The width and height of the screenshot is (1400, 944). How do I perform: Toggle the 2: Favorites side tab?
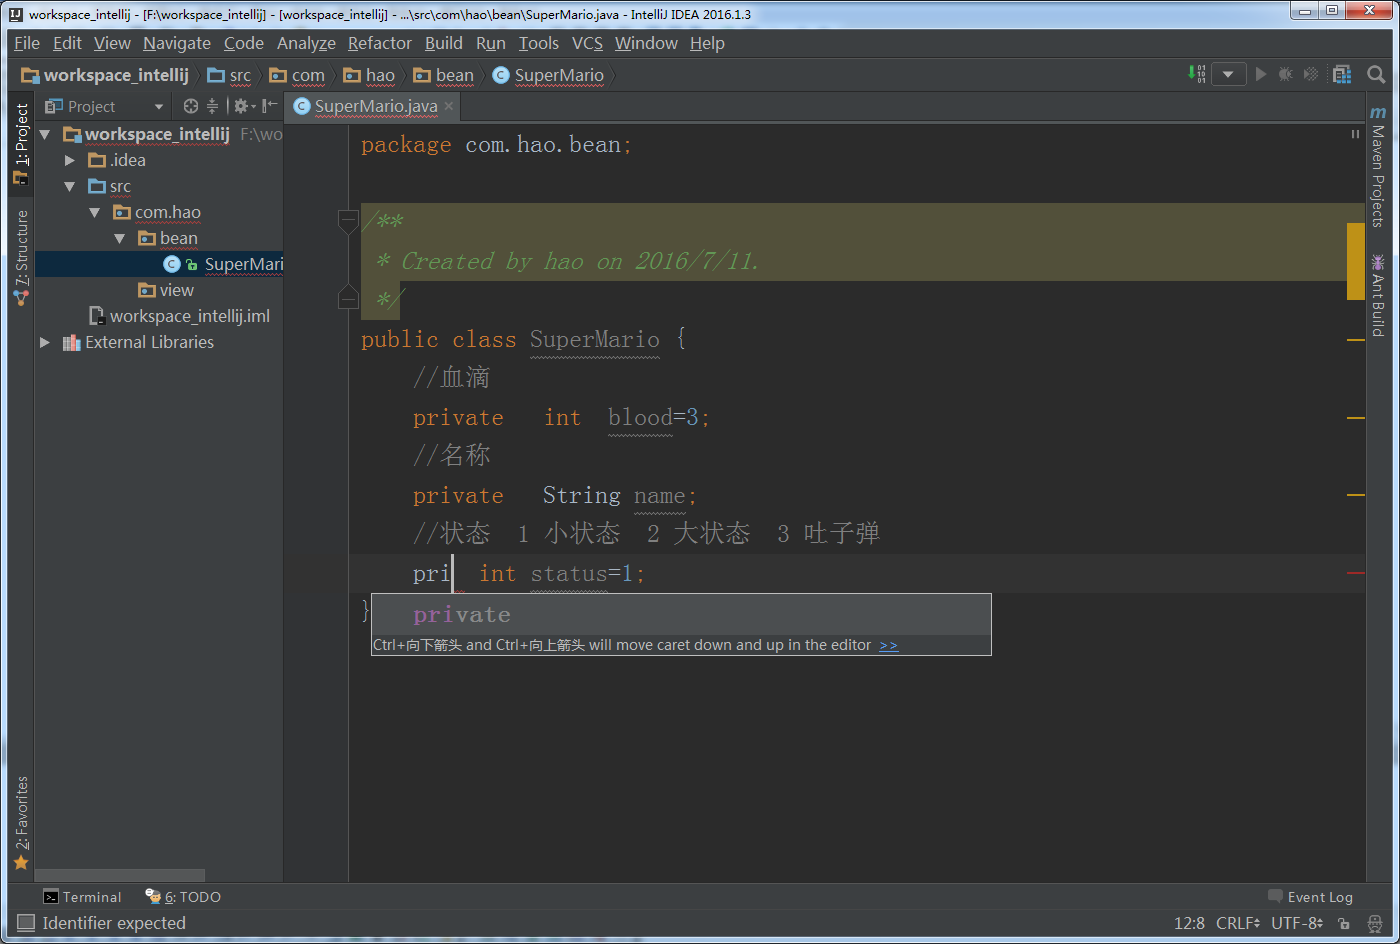[21, 822]
